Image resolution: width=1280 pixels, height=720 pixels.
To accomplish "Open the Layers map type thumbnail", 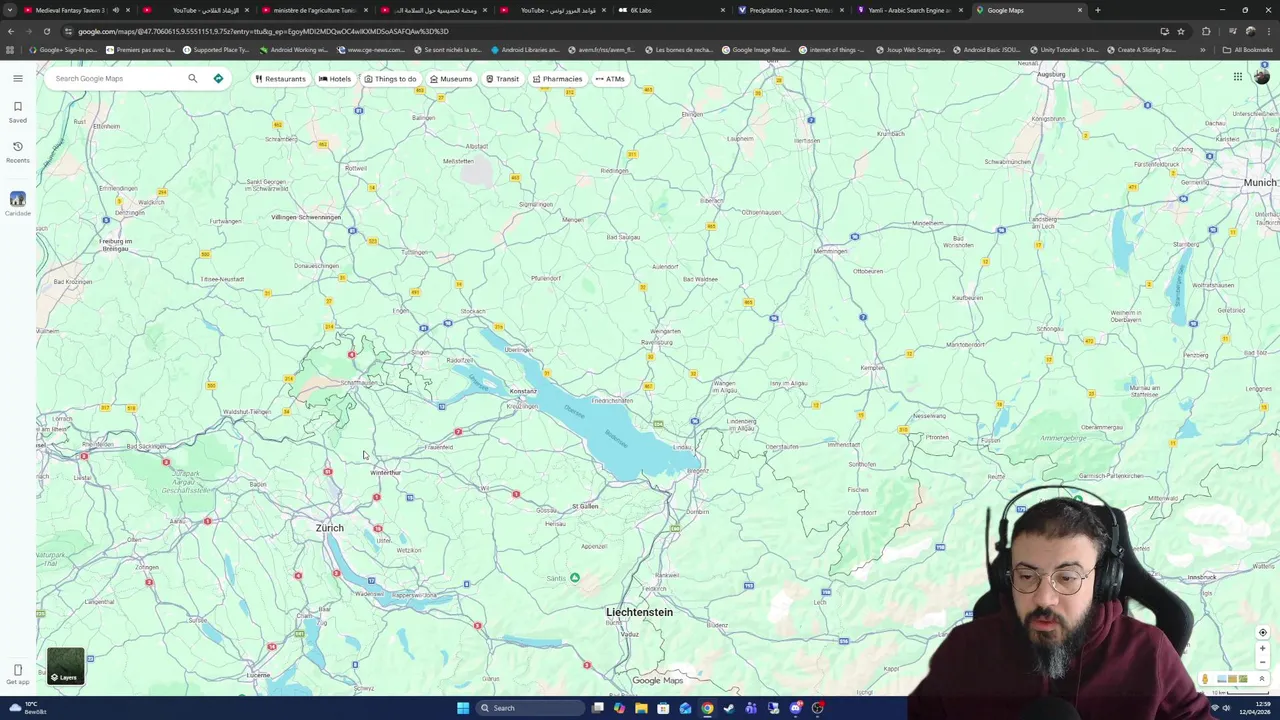I will click(x=66, y=666).
